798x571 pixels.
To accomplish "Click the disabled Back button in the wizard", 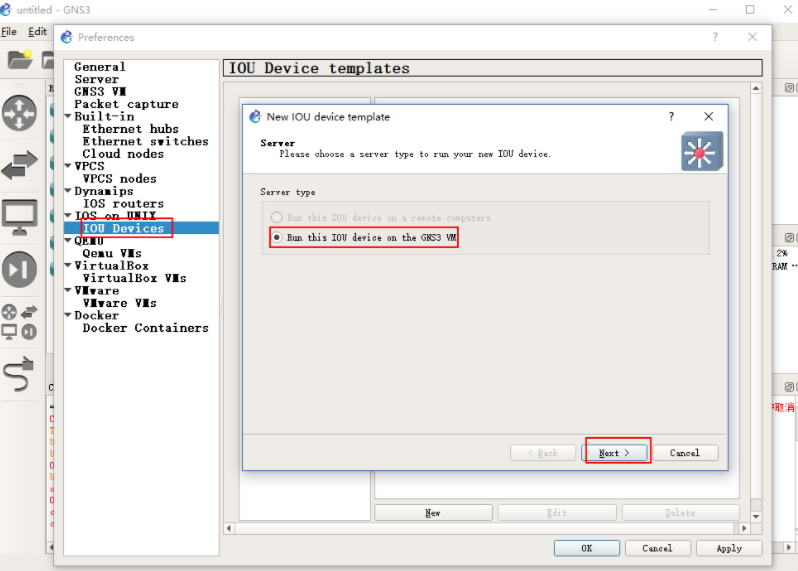I will pos(543,453).
